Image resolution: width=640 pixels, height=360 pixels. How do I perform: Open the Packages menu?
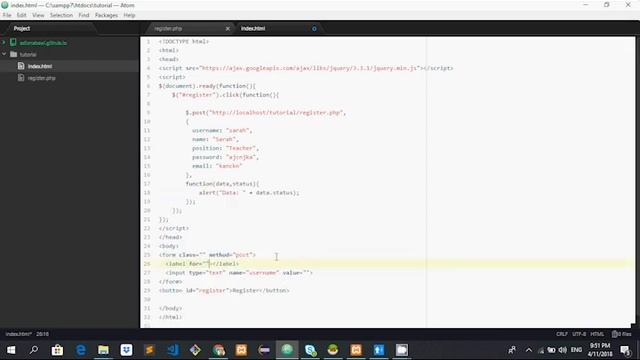click(x=106, y=15)
